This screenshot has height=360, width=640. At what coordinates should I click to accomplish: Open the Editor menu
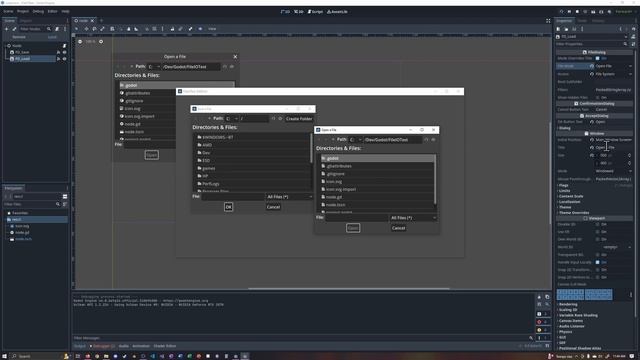click(x=53, y=11)
